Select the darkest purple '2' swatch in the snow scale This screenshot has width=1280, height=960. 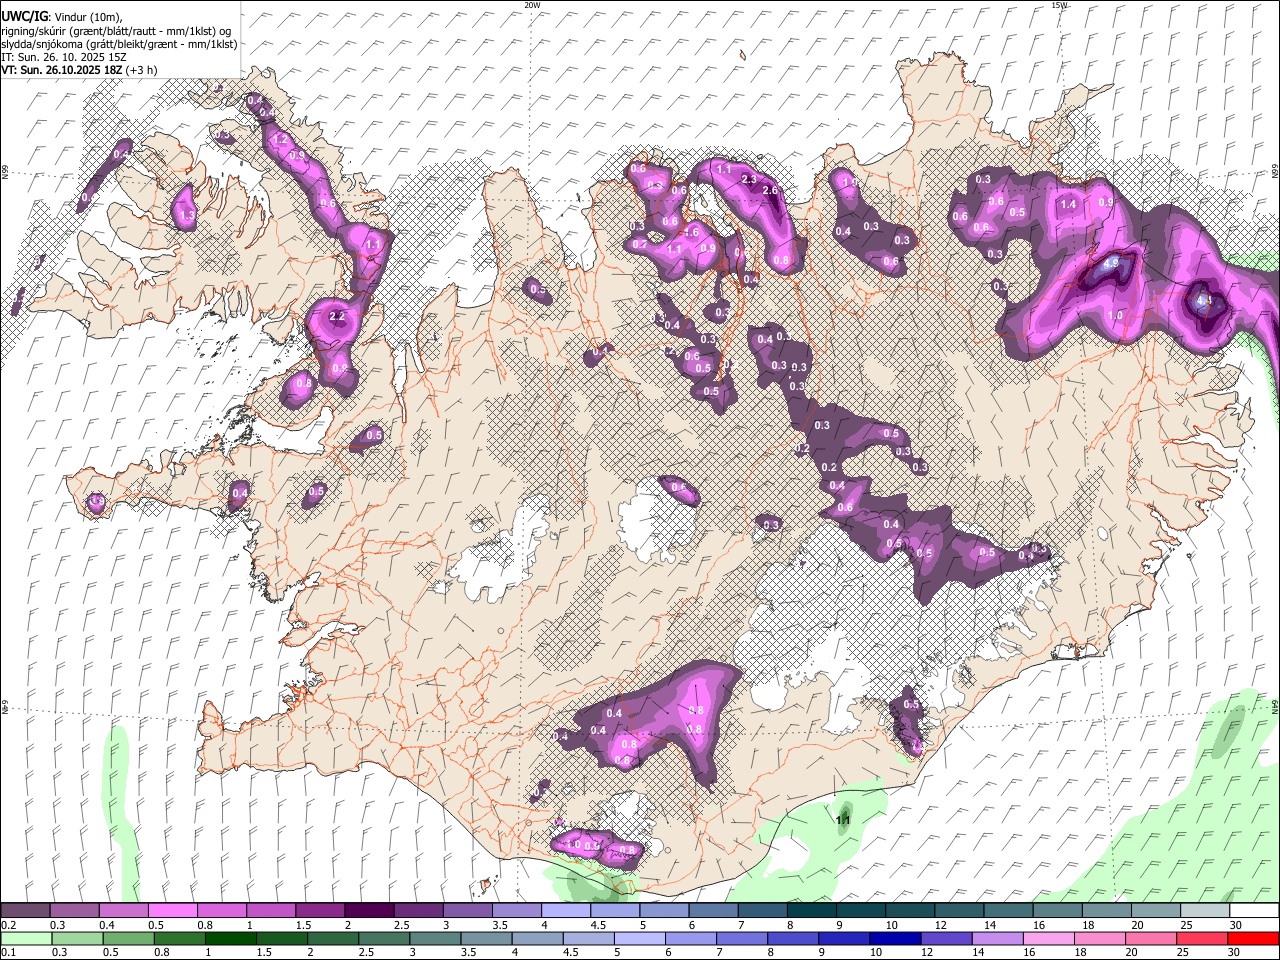pyautogui.click(x=369, y=911)
